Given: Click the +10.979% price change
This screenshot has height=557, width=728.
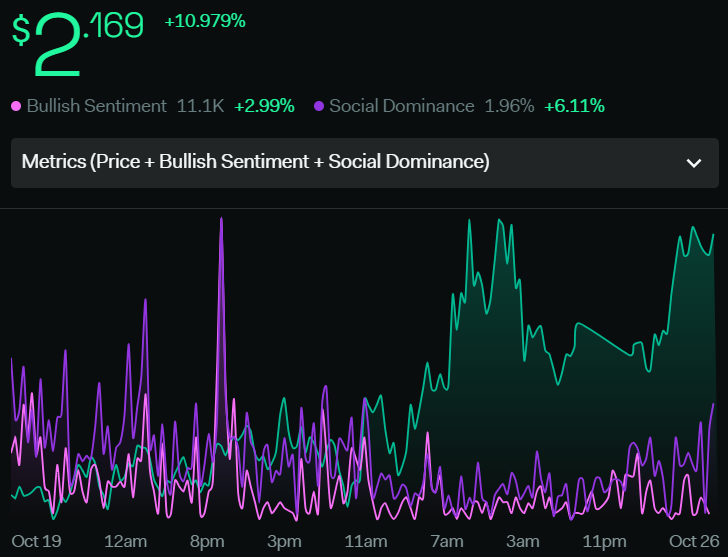Looking at the screenshot, I should [205, 21].
